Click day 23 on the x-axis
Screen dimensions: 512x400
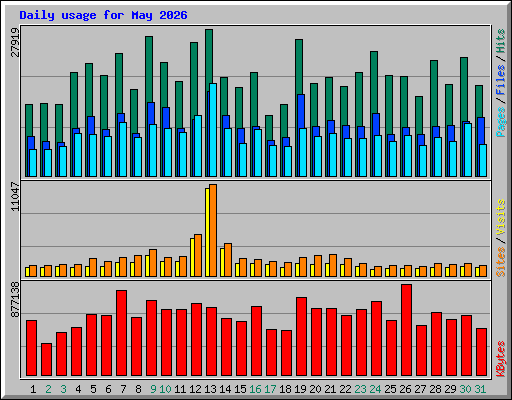(360, 389)
